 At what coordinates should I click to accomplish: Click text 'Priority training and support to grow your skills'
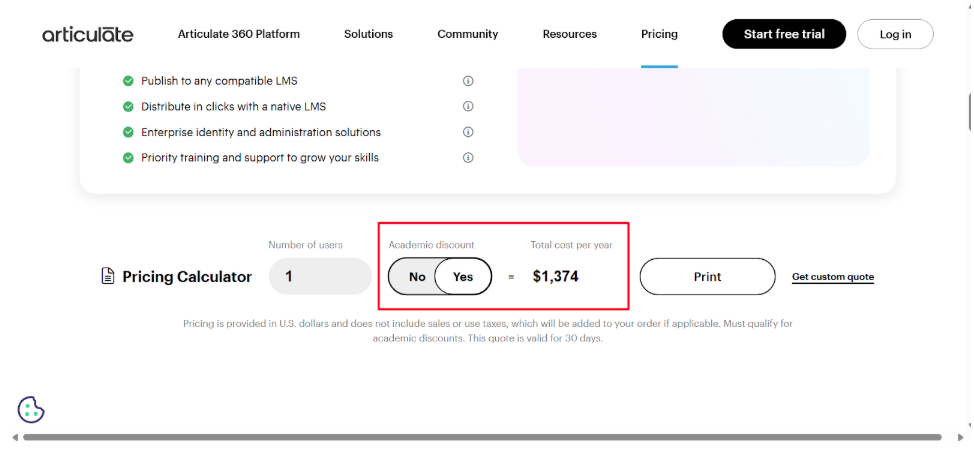click(x=260, y=158)
